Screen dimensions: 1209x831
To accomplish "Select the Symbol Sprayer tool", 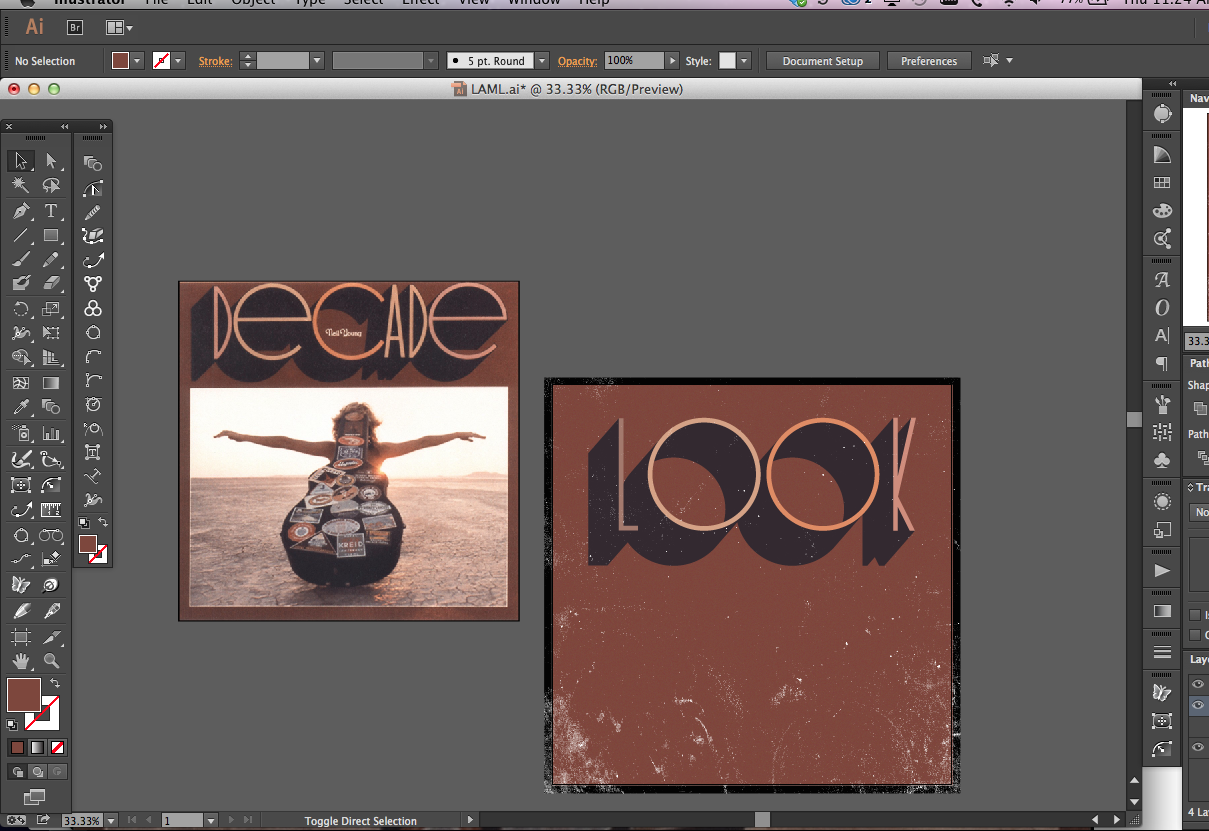I will click(21, 433).
